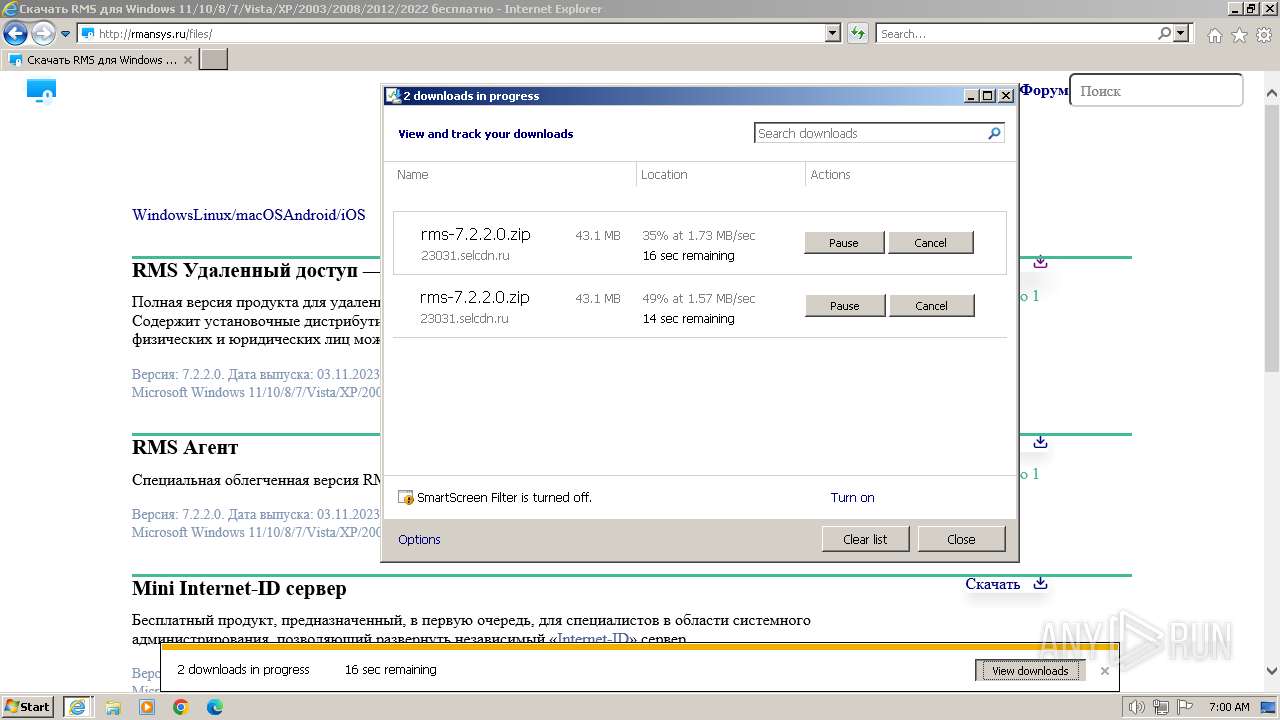The height and width of the screenshot is (720, 1280).
Task: Clear the downloads list
Action: (865, 539)
